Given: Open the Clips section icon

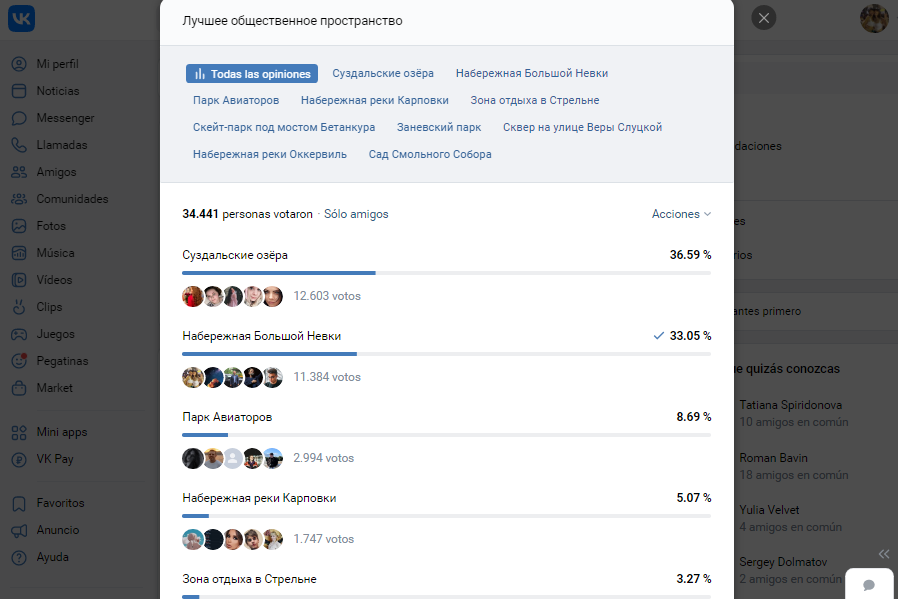Looking at the screenshot, I should [19, 307].
